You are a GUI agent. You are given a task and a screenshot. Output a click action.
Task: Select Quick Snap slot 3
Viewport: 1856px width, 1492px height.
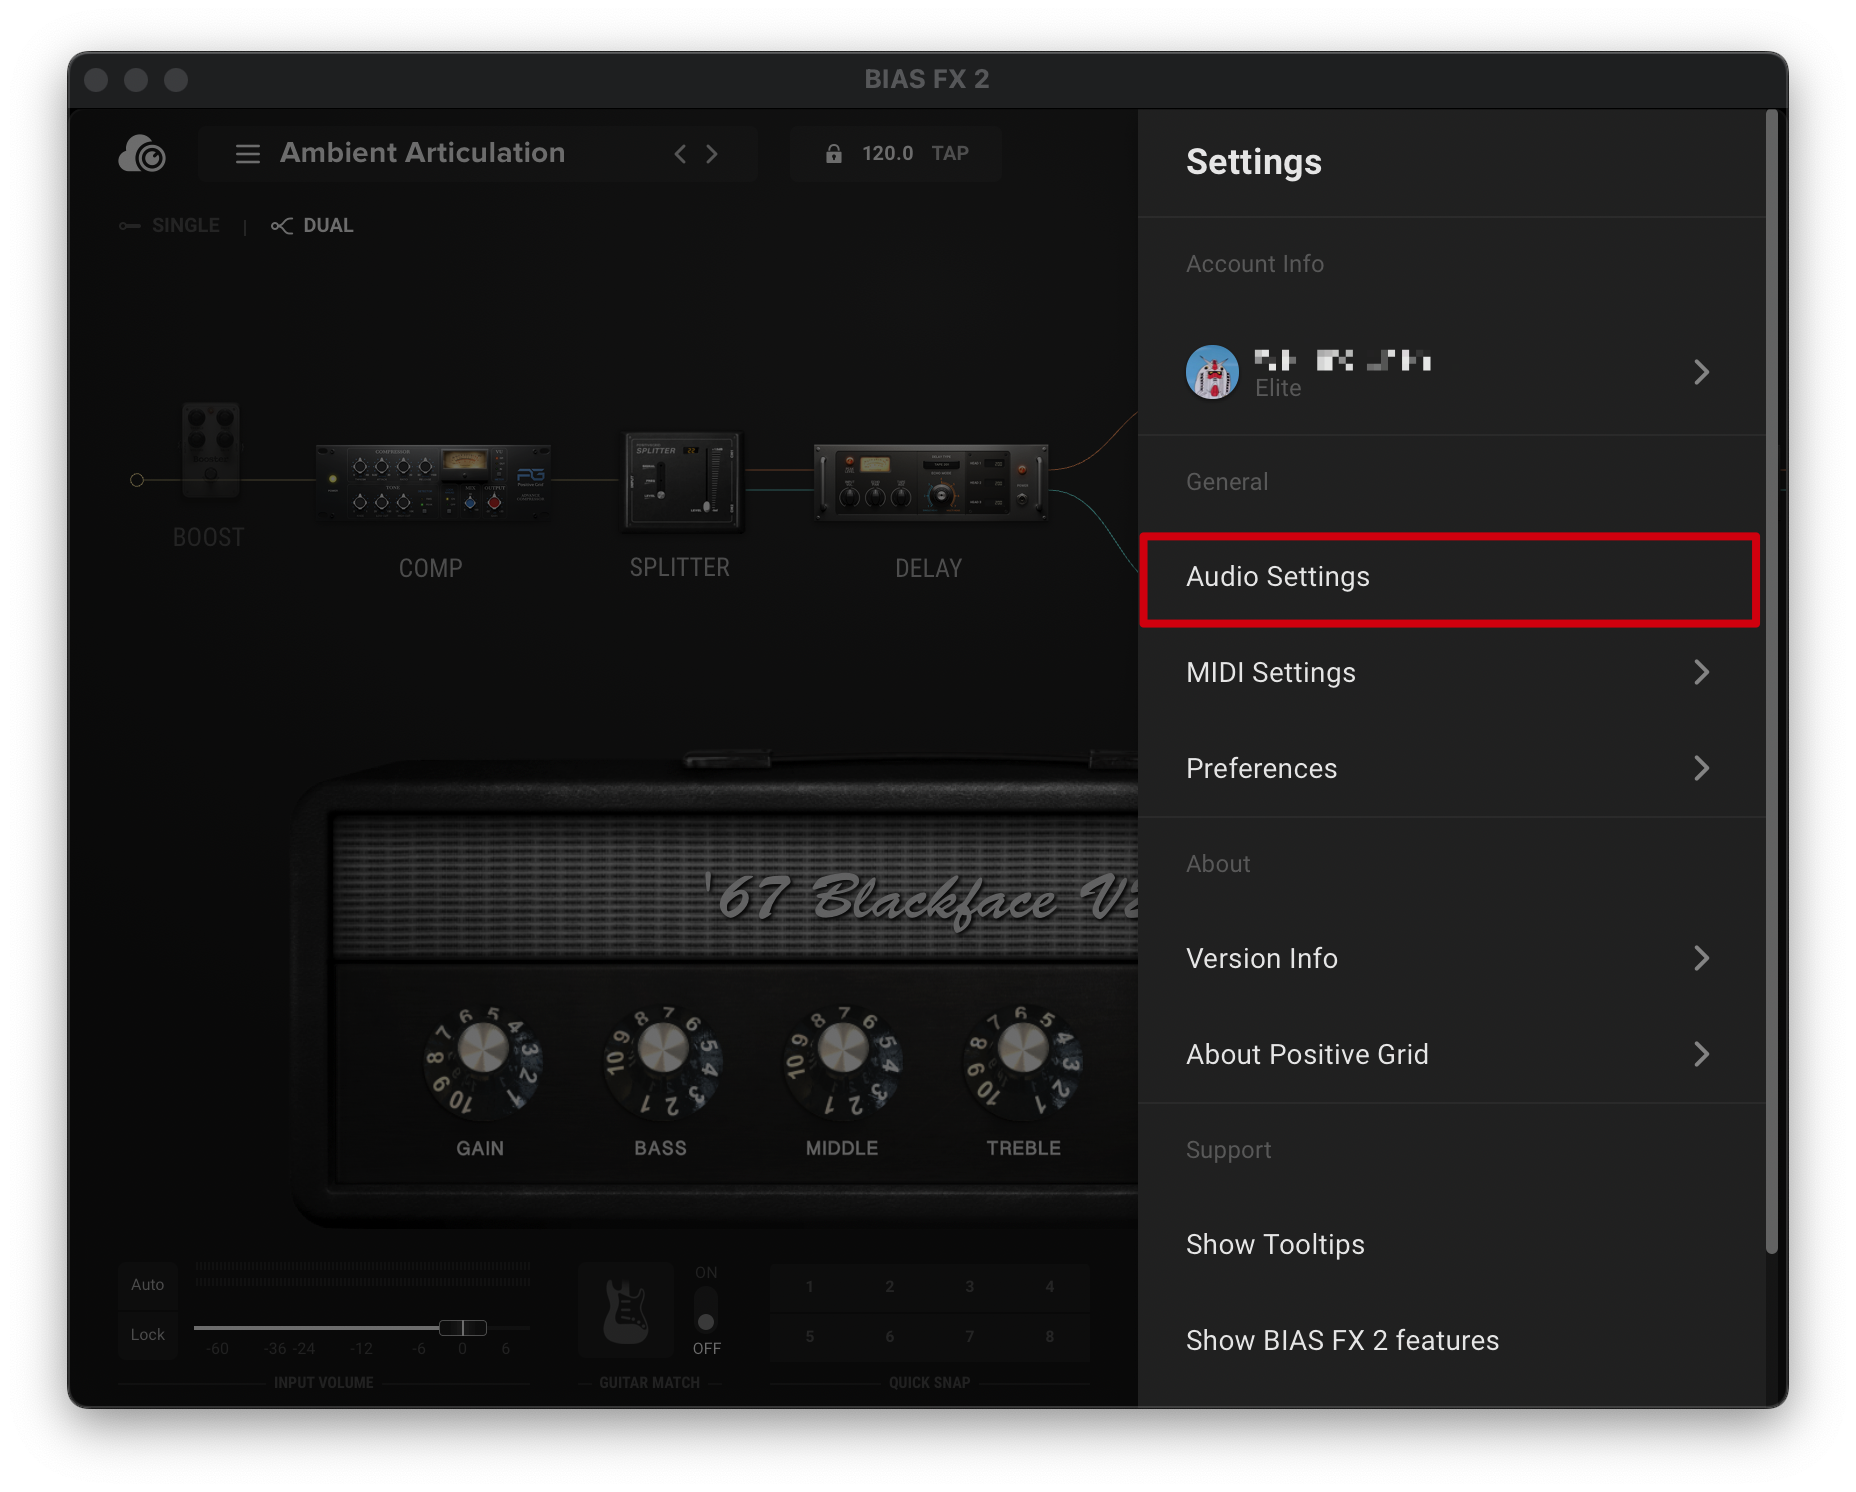pos(970,1287)
